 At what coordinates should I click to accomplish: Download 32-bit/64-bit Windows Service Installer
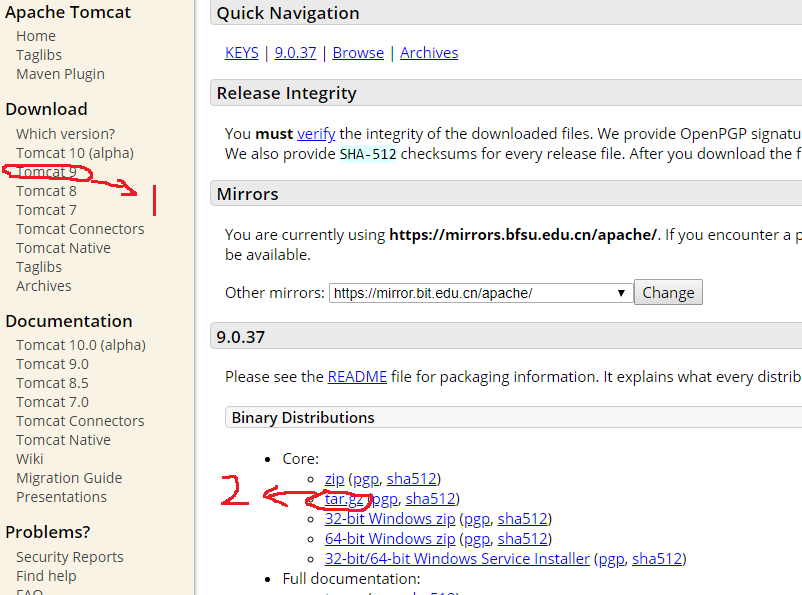(457, 559)
